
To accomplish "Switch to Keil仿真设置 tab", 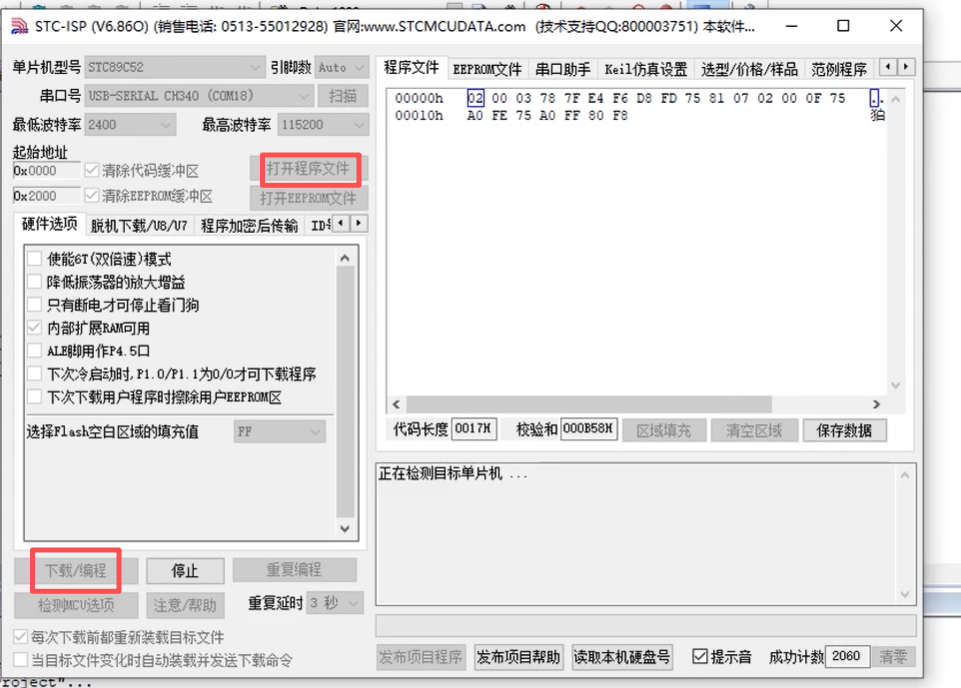I will [646, 69].
